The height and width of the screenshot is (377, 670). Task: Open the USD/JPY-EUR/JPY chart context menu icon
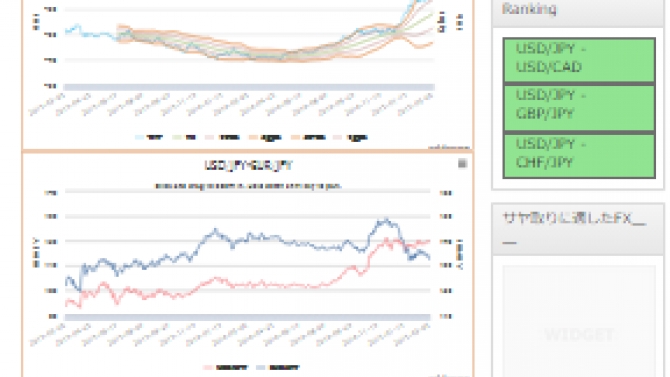pyautogui.click(x=462, y=163)
